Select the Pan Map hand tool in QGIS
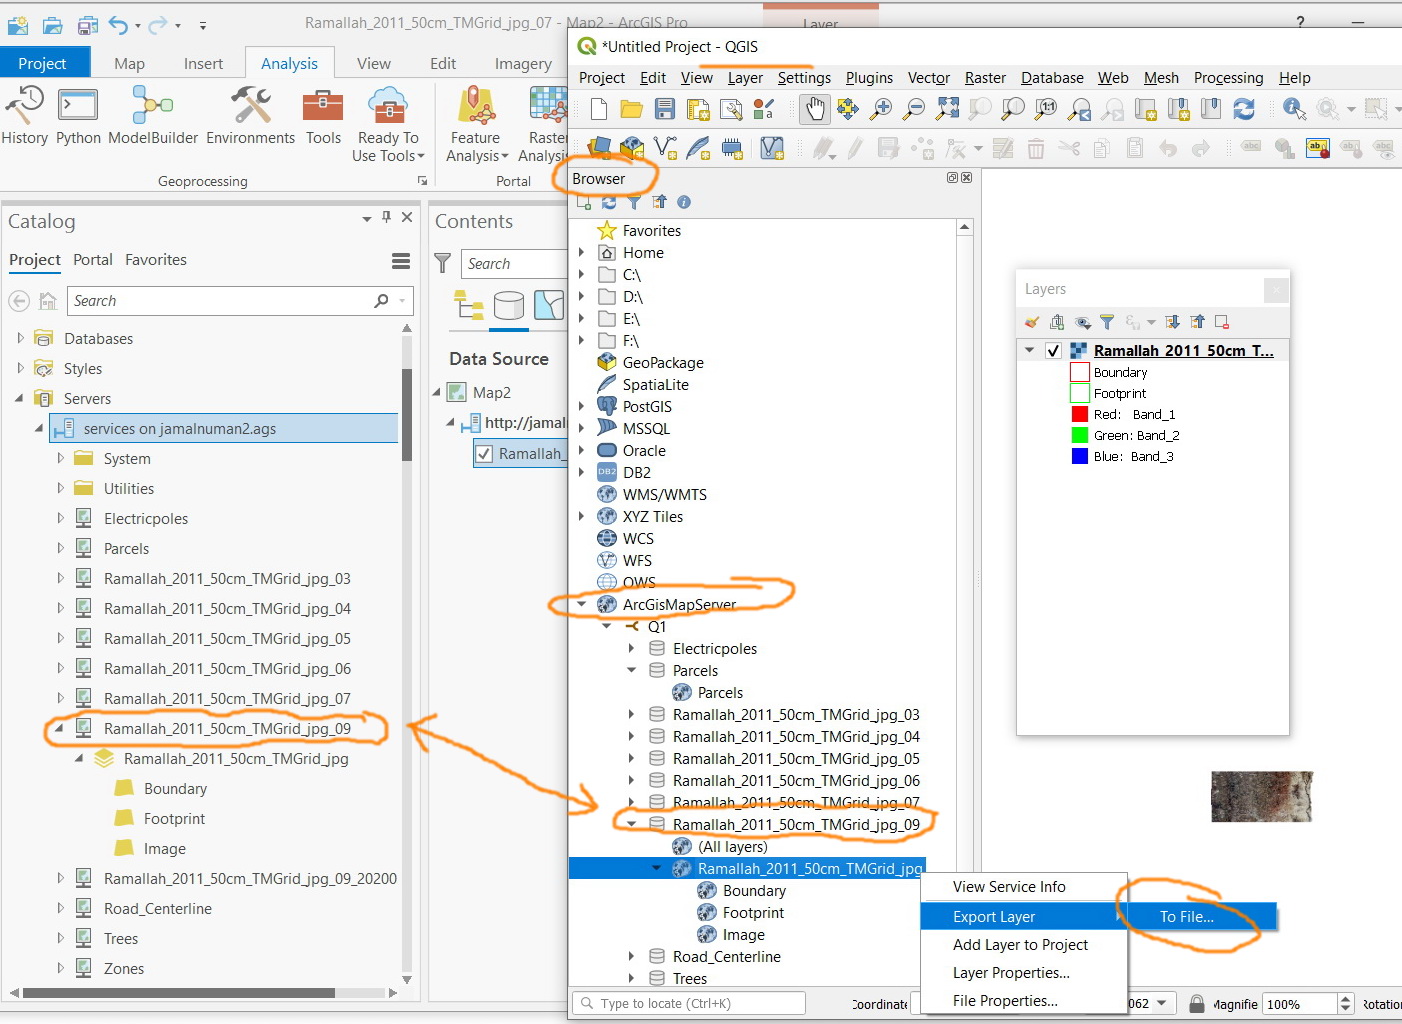The image size is (1402, 1024). click(x=815, y=109)
